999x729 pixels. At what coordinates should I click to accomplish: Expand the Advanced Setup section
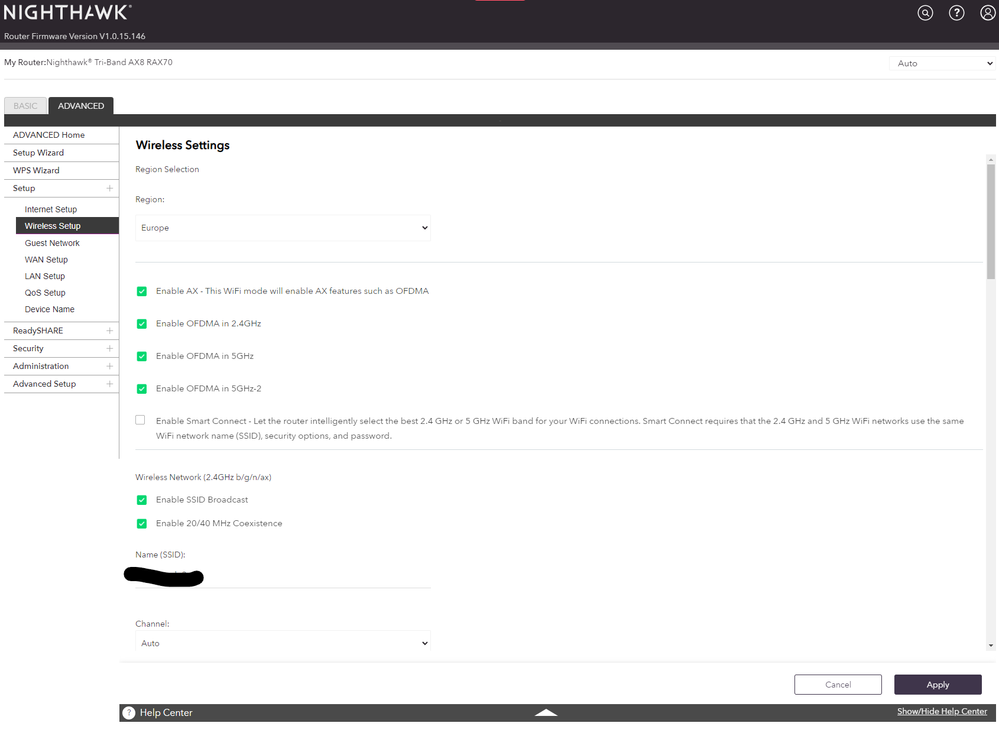[x=110, y=384]
